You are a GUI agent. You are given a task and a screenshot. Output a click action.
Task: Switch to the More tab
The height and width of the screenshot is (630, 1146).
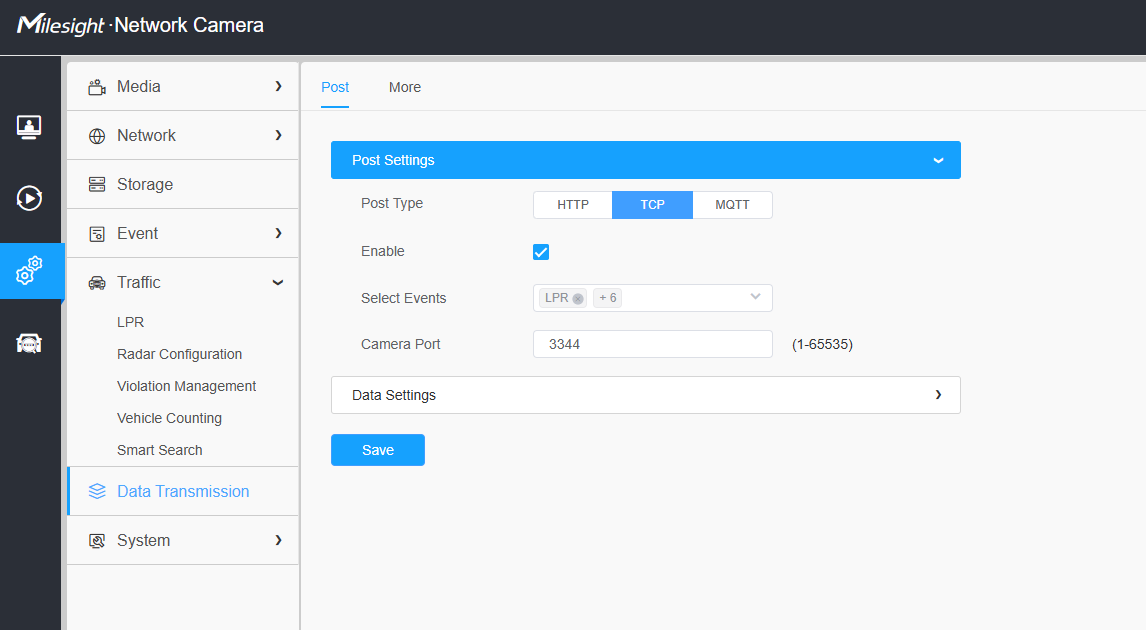click(x=405, y=87)
